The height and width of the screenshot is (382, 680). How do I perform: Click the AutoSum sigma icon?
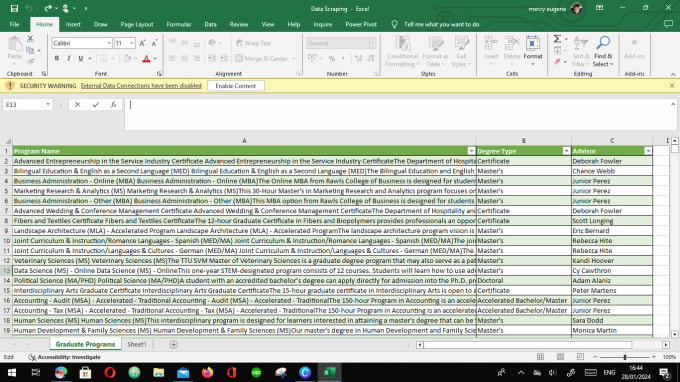(x=557, y=39)
